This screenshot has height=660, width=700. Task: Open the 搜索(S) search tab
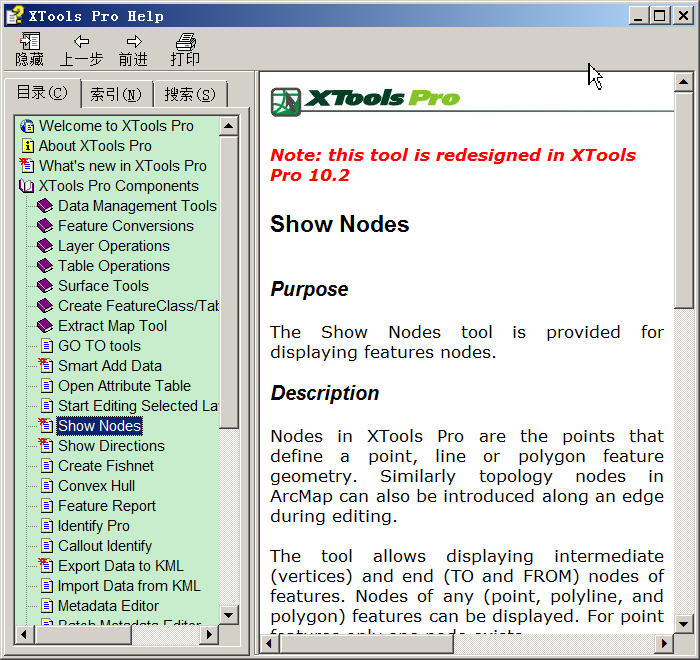190,94
